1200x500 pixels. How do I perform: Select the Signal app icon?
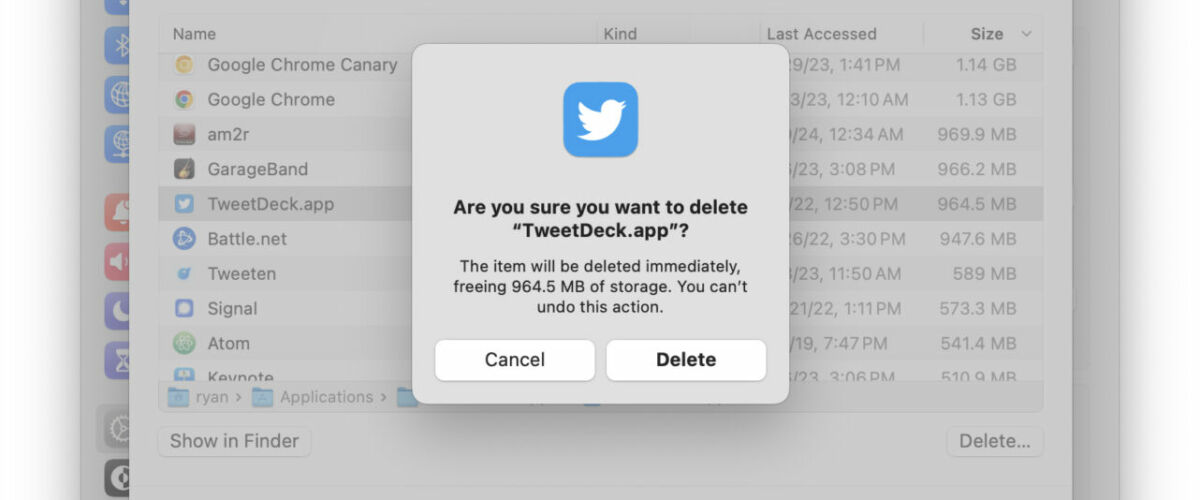tap(184, 308)
